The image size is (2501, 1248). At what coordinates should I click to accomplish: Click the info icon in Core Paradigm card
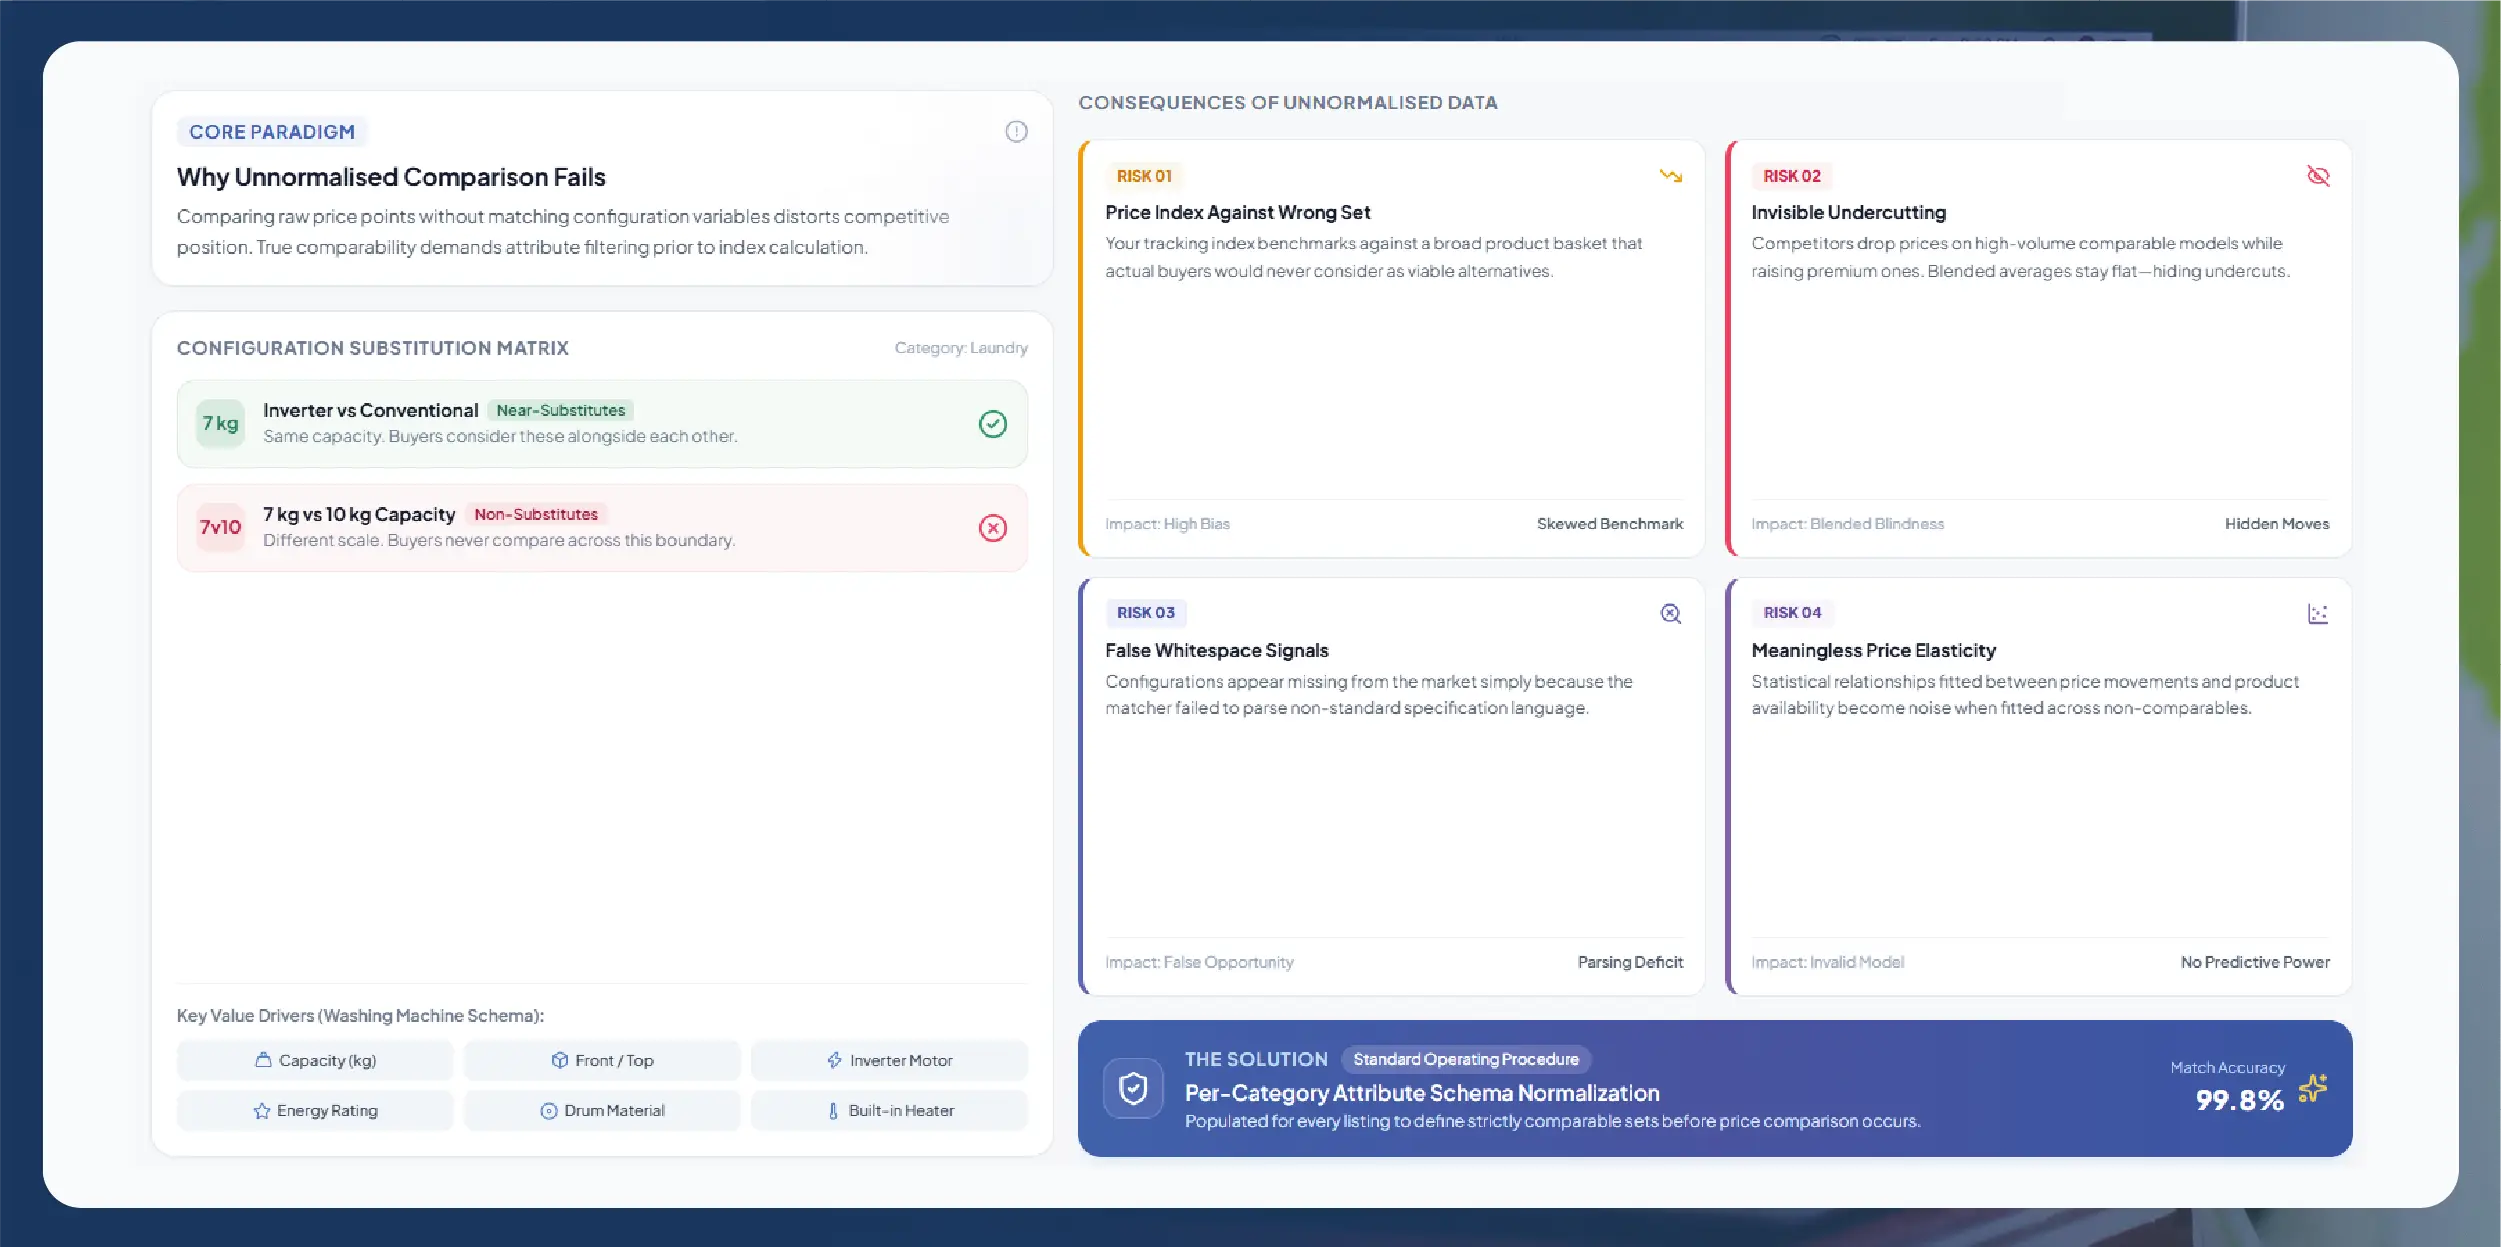click(x=1016, y=132)
